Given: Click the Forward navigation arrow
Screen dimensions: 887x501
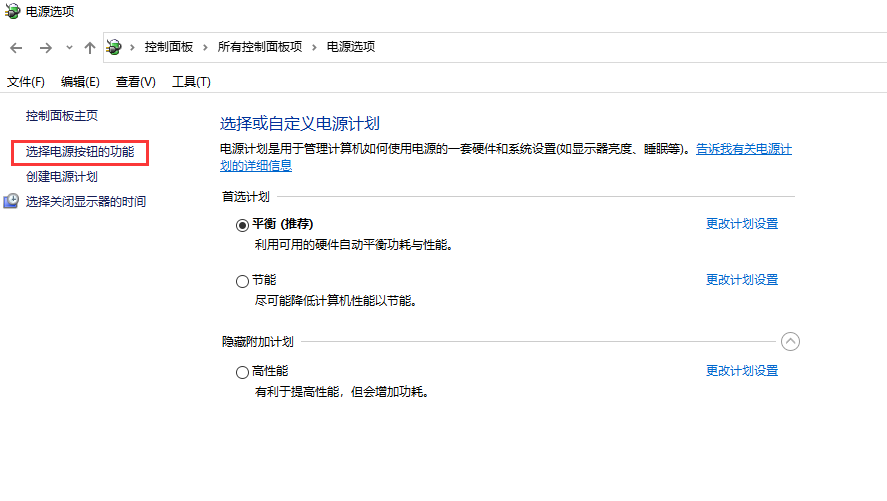Looking at the screenshot, I should pos(46,48).
